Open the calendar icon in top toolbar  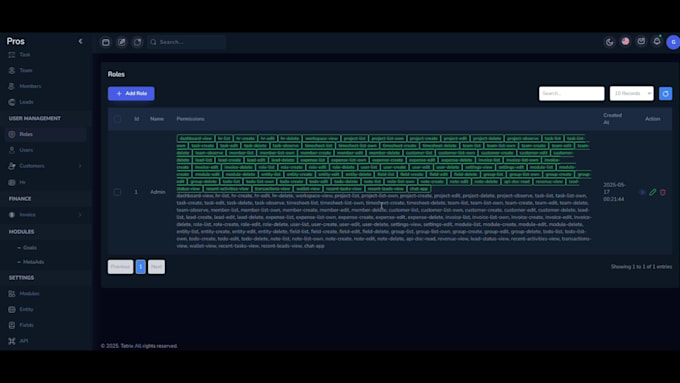click(x=105, y=42)
